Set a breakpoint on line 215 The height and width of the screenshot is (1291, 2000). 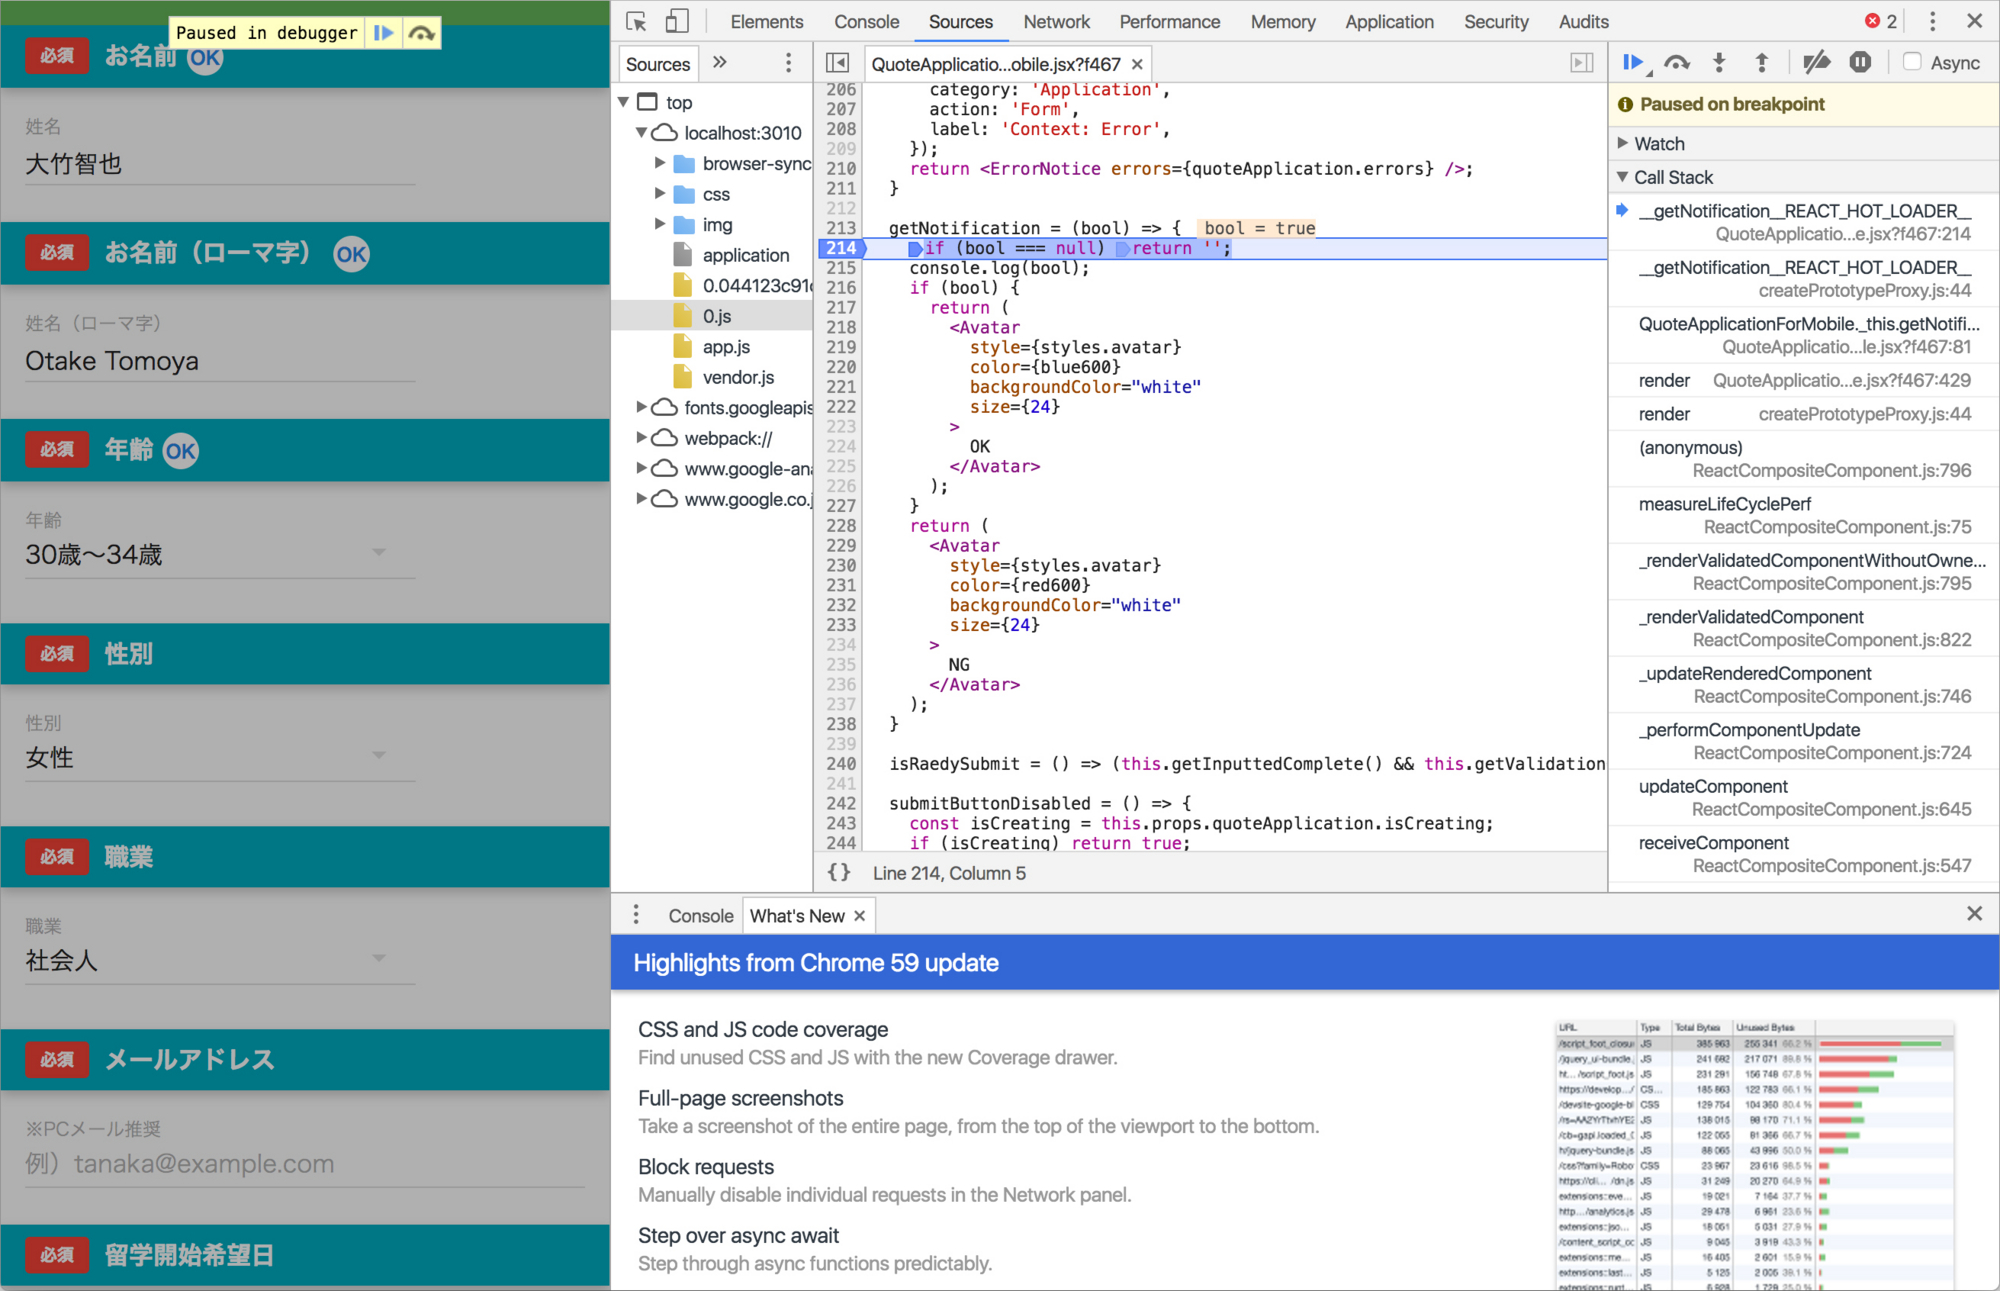pos(841,268)
